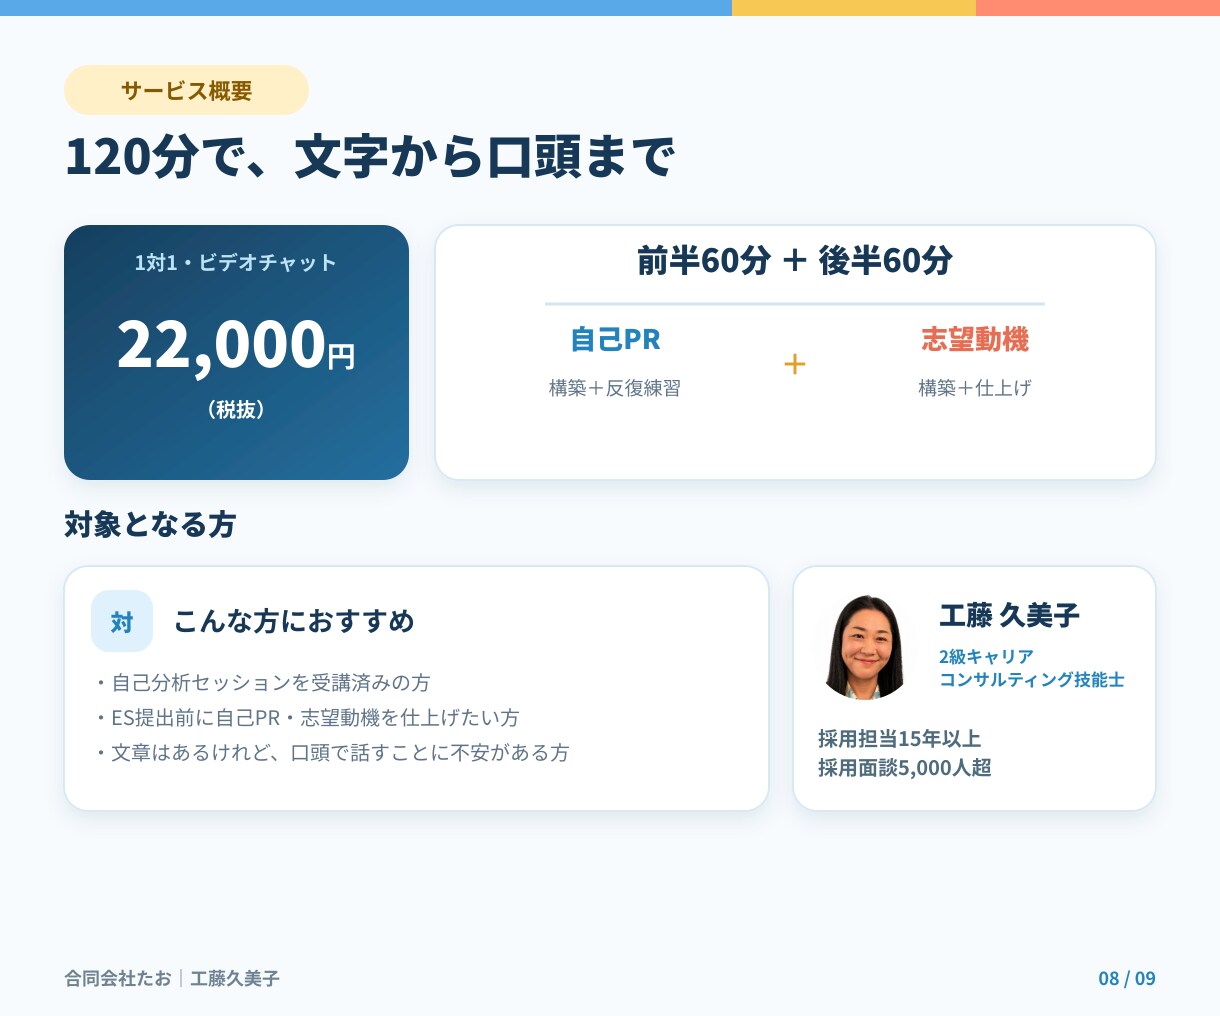Select the heading 120分で、文字から口頭まで
Image resolution: width=1220 pixels, height=1016 pixels.
[370, 157]
